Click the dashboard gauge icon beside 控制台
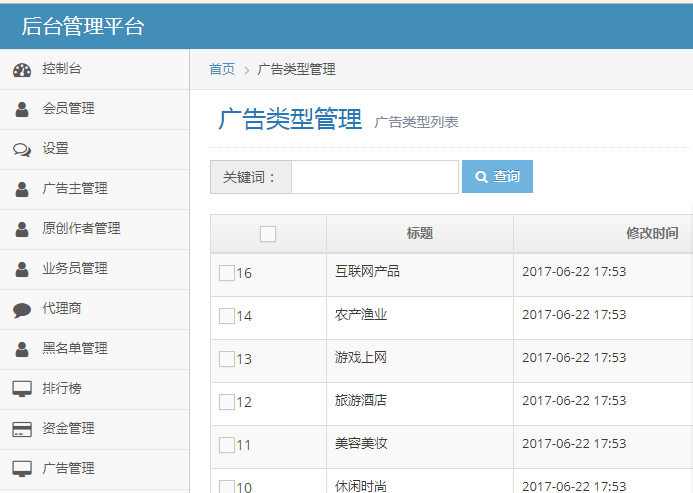Screen dimensions: 693x493 (22, 70)
